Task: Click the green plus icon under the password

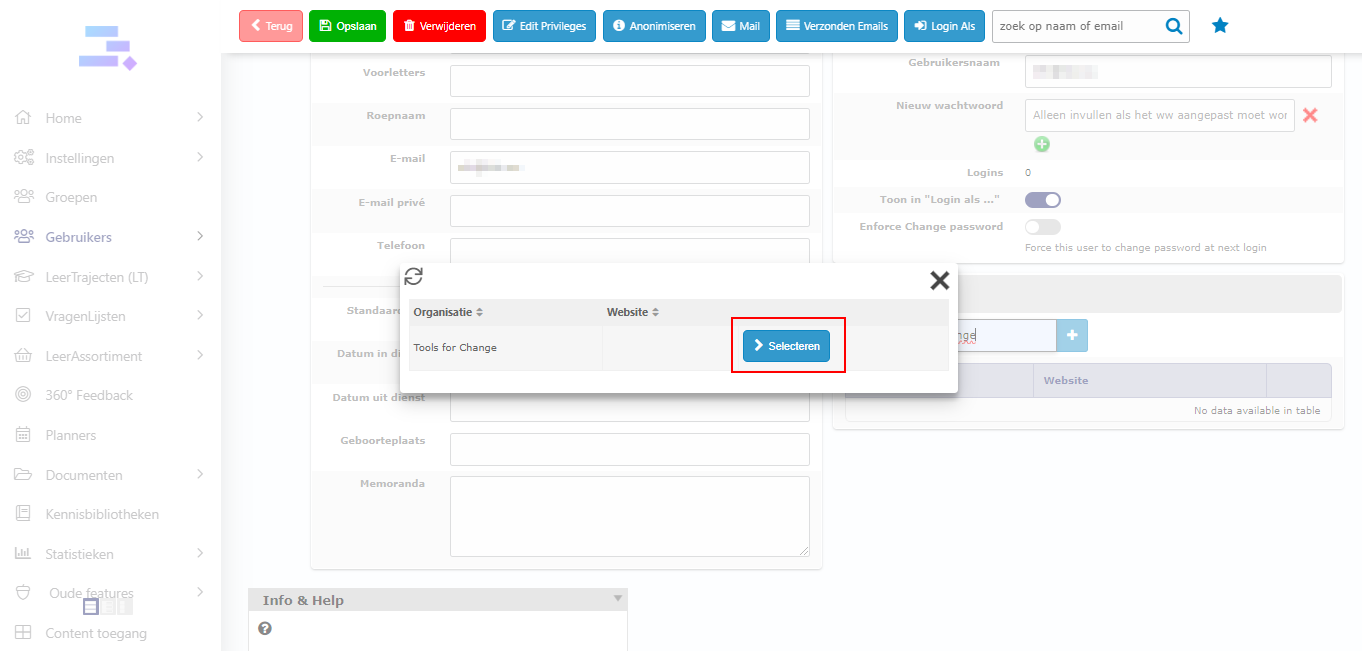Action: [1042, 145]
